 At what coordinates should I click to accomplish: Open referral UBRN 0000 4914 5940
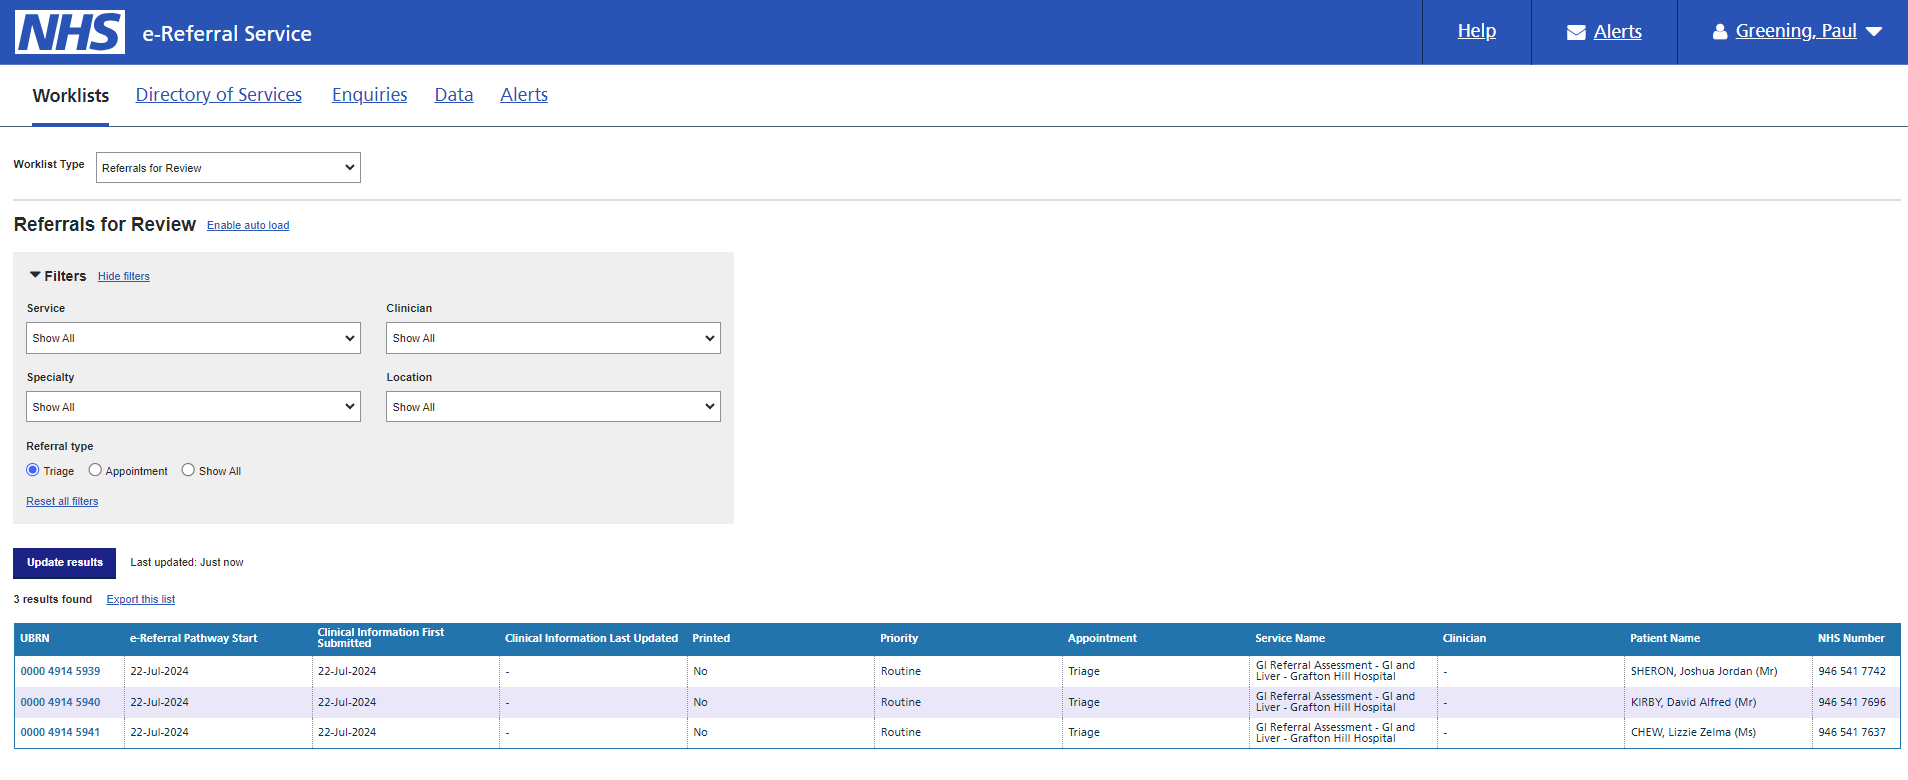61,702
